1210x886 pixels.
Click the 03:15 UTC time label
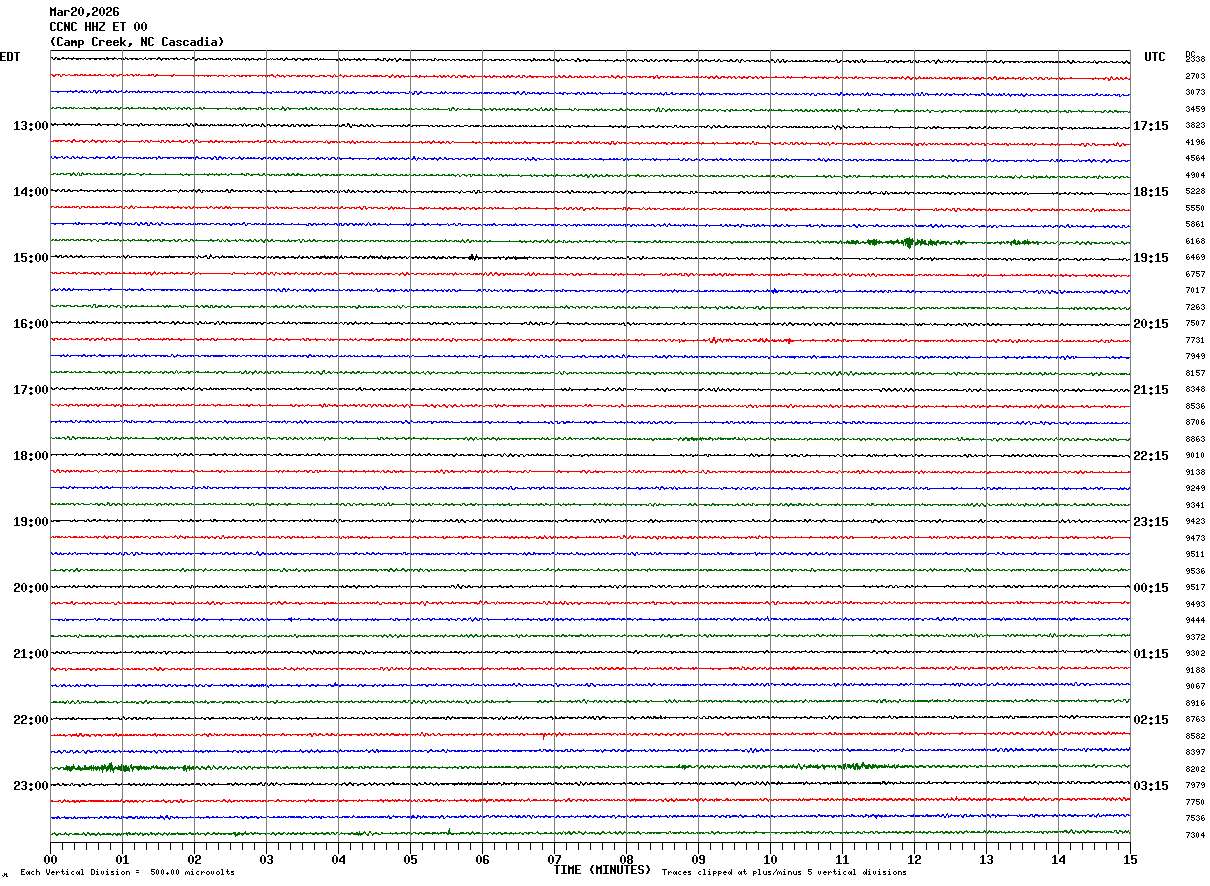[1151, 786]
